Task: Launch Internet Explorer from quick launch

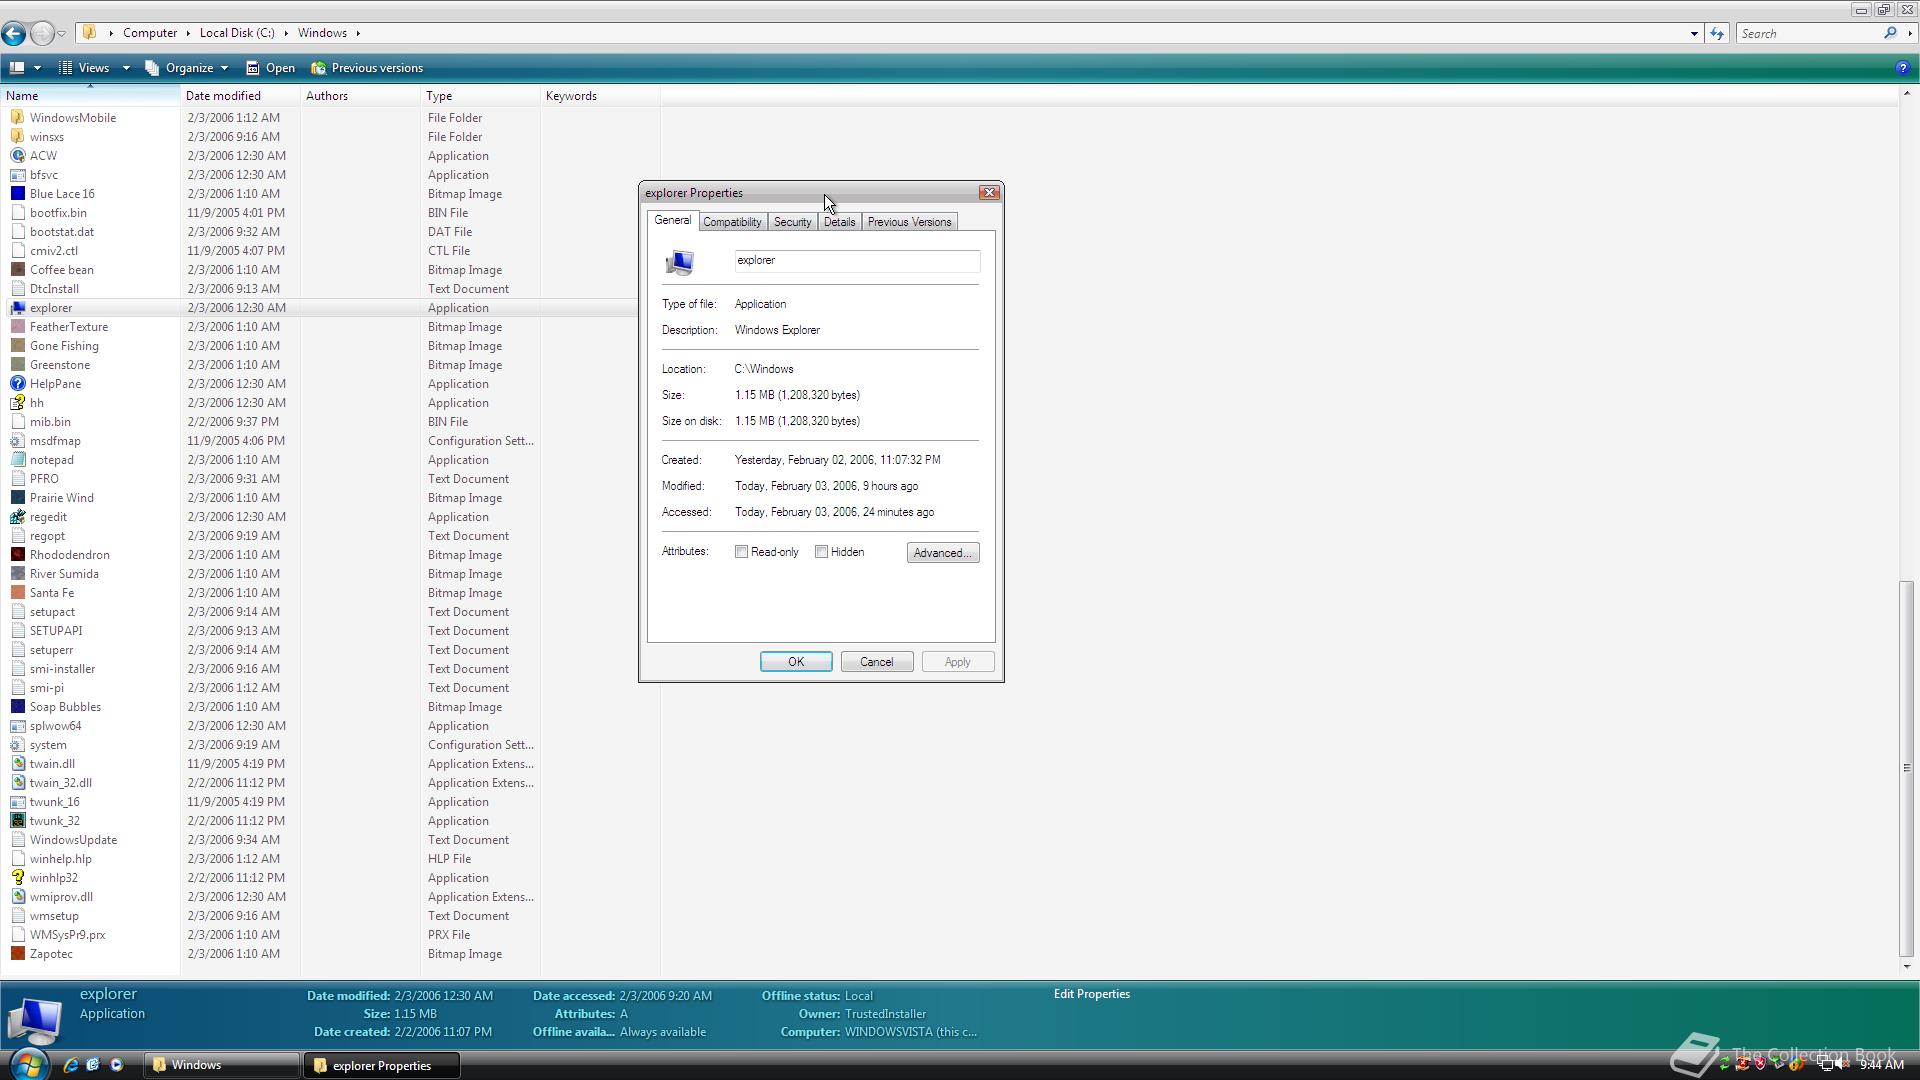Action: (70, 1065)
